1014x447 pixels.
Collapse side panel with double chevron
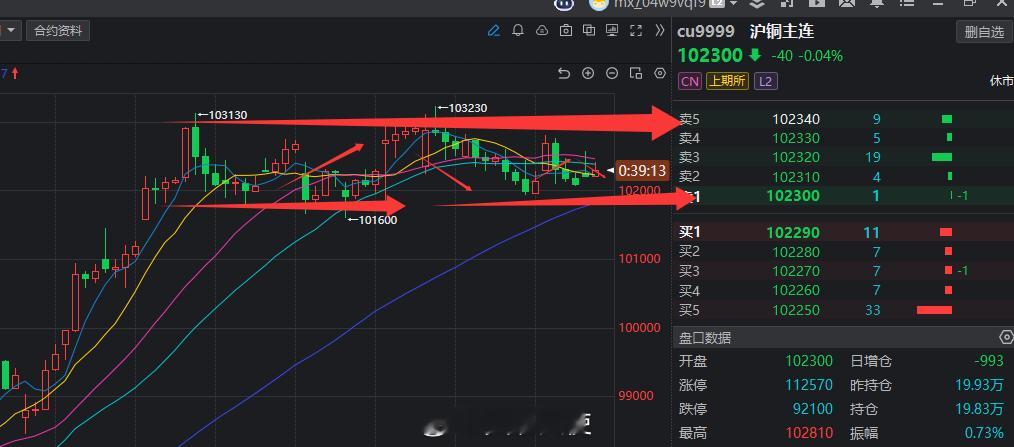coord(660,30)
